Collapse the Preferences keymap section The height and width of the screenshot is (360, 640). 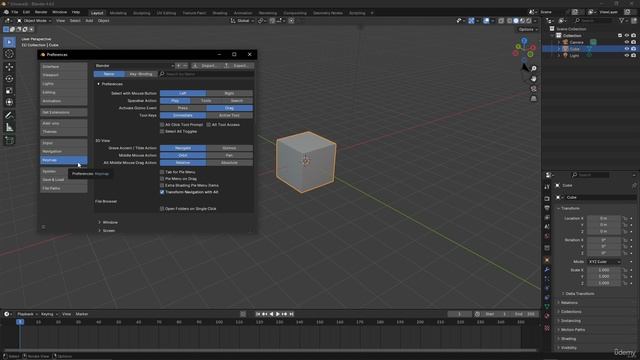[x=98, y=84]
